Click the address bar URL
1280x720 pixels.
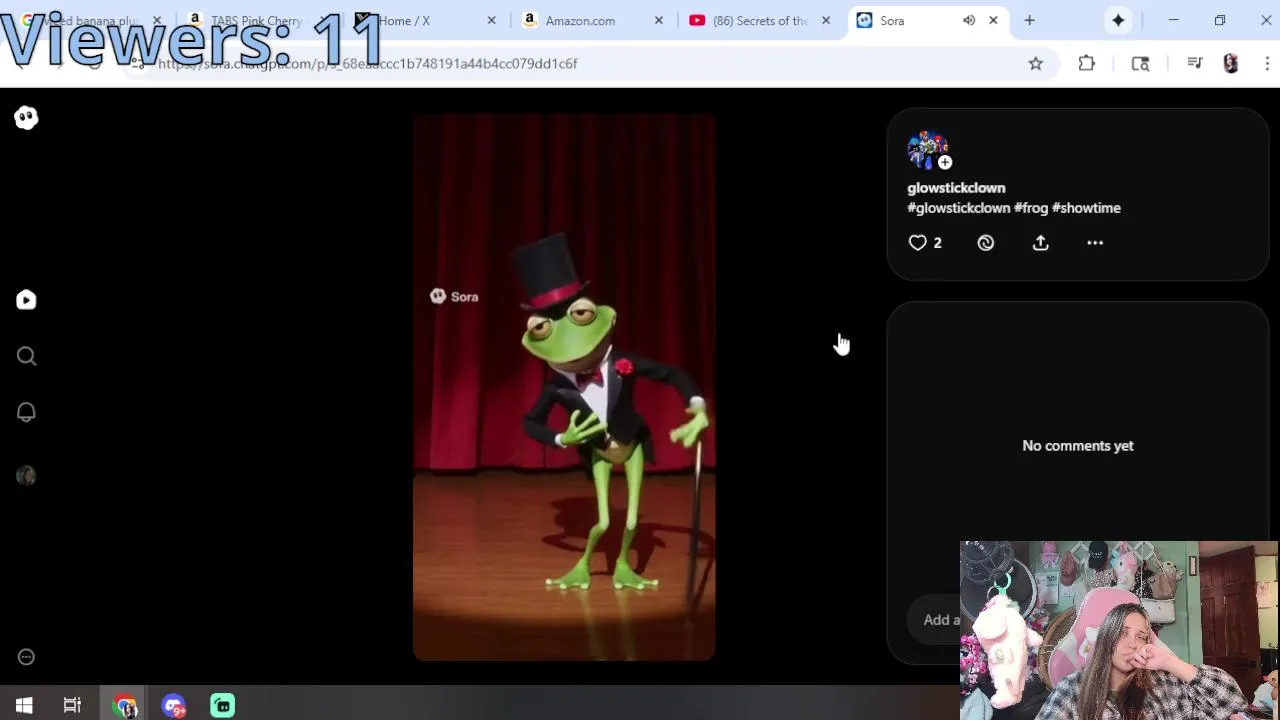tap(368, 63)
